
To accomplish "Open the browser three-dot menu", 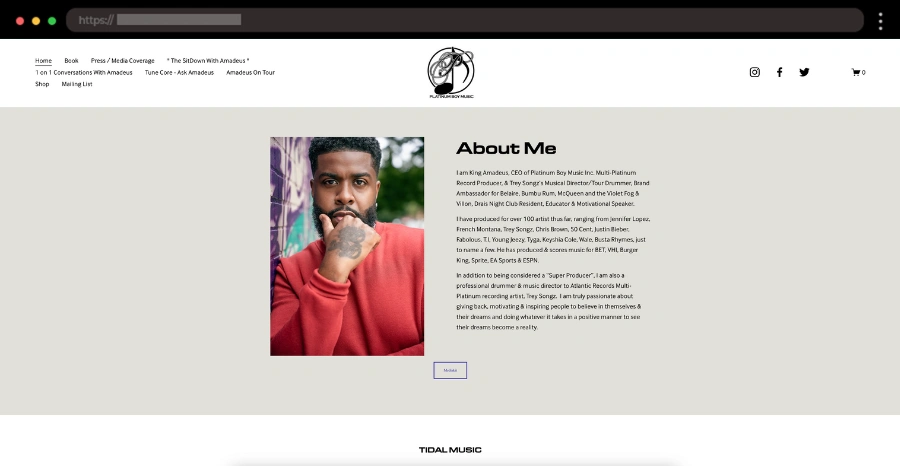I will point(880,21).
